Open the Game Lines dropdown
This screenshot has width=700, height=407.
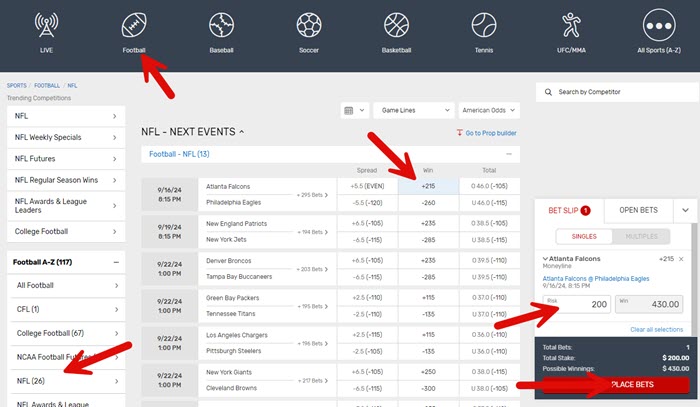(x=413, y=110)
